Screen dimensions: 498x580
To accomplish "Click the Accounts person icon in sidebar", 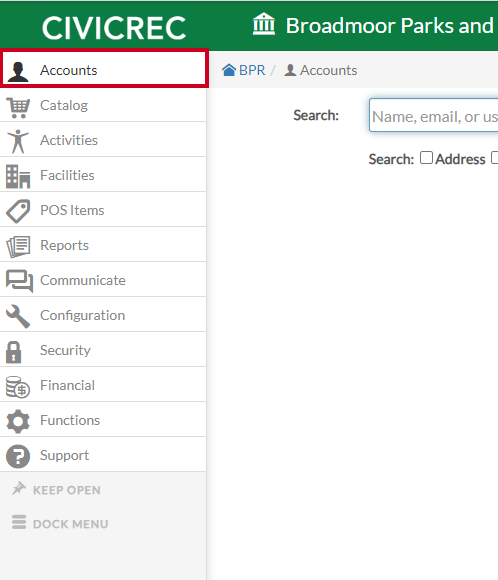I will 18,71.
